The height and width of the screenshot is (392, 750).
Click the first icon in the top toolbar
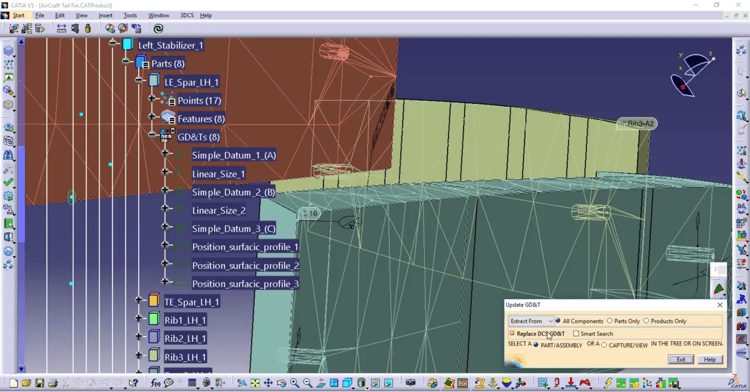pos(13,28)
